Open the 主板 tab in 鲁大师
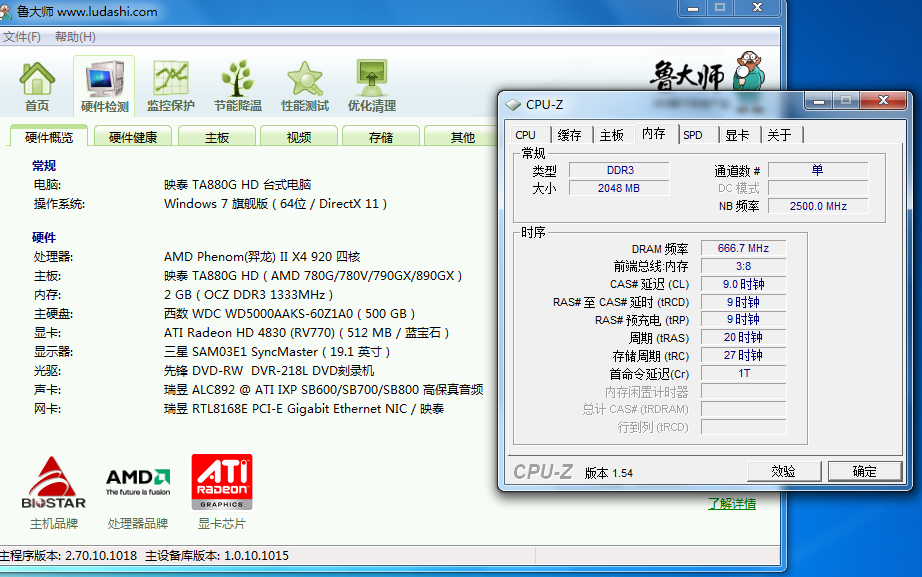 click(216, 137)
